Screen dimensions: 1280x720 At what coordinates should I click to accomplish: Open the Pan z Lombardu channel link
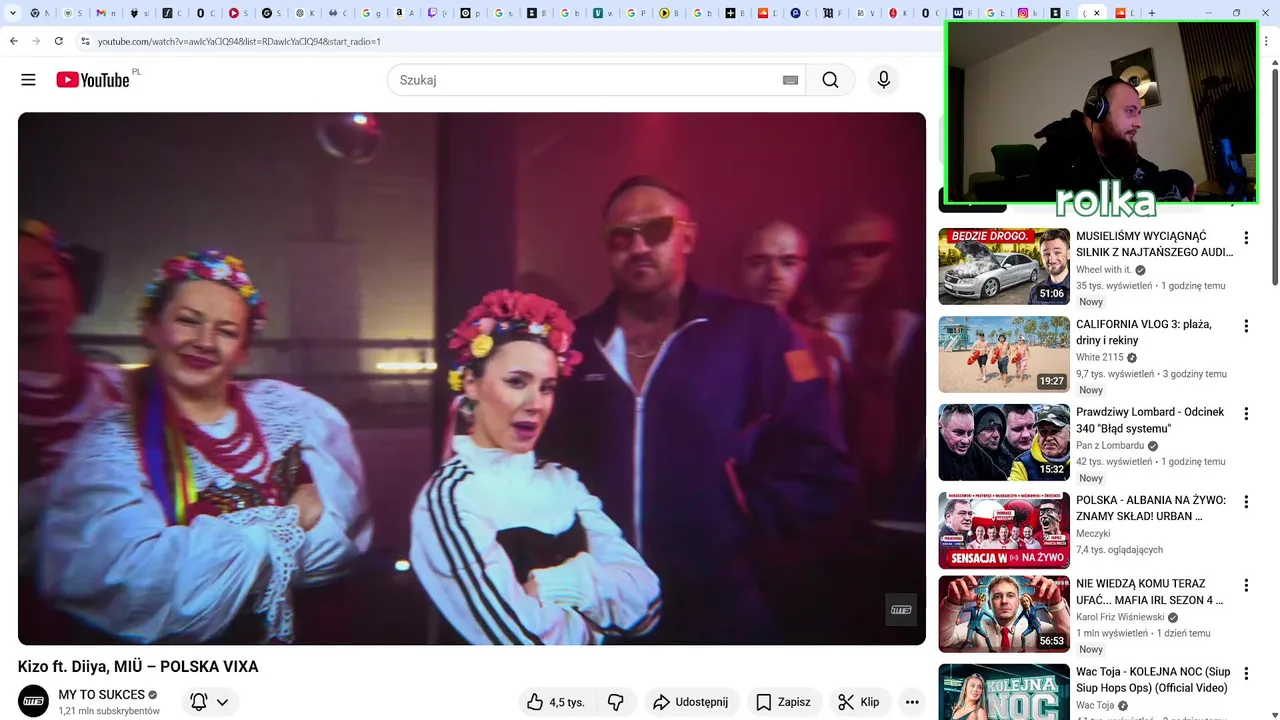(x=1110, y=446)
